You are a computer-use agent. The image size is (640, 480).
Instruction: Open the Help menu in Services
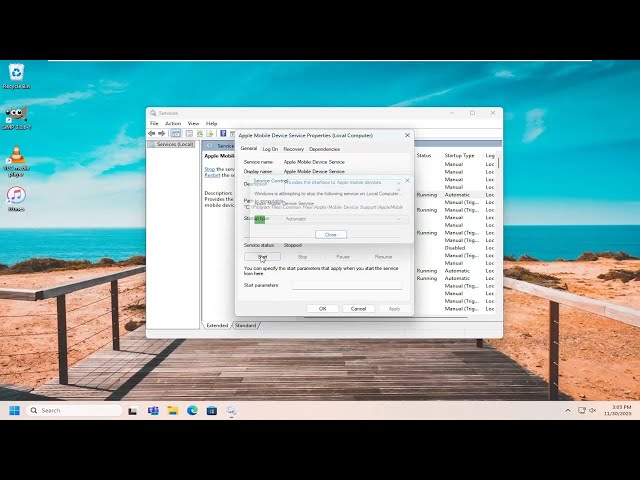click(211, 123)
